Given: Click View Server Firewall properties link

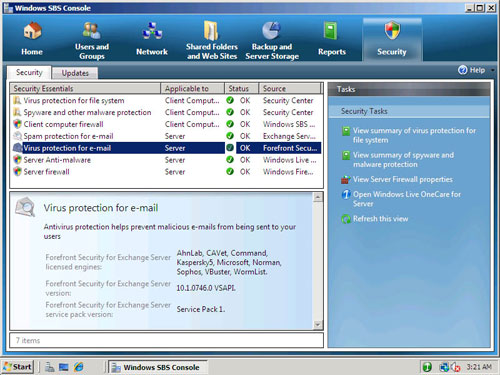Looking at the screenshot, I should (x=403, y=179).
